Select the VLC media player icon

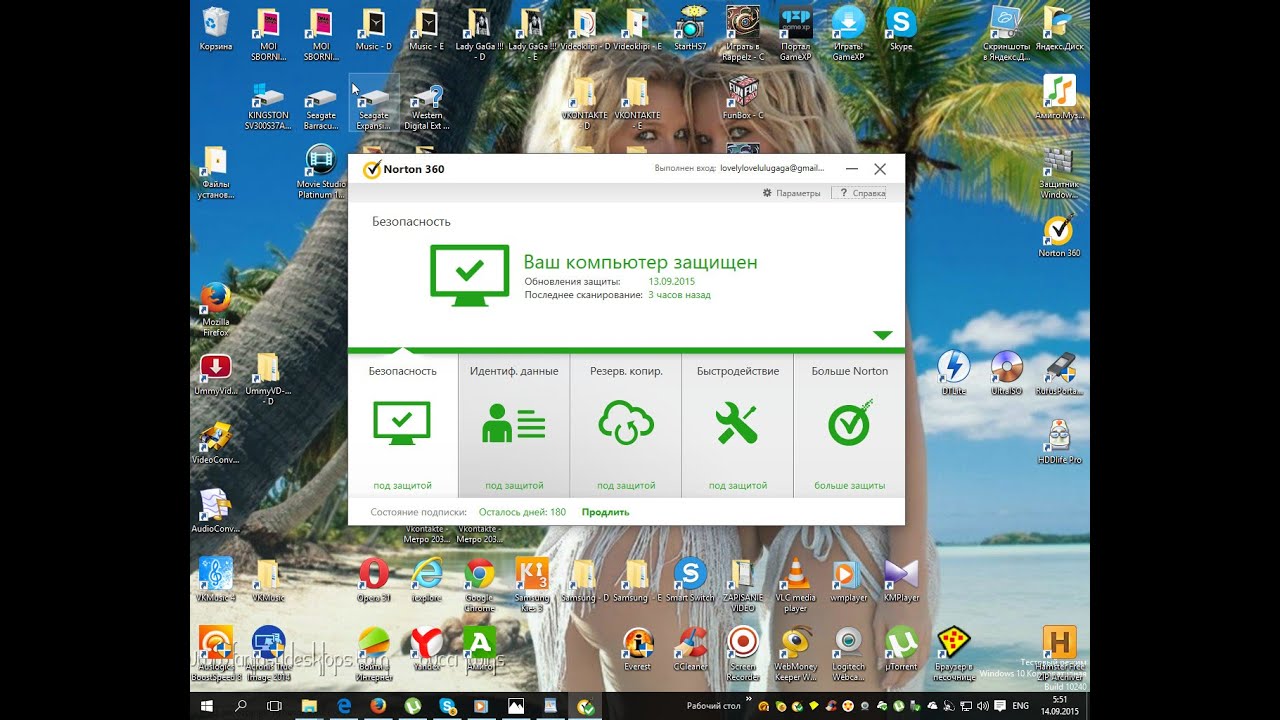click(x=796, y=584)
